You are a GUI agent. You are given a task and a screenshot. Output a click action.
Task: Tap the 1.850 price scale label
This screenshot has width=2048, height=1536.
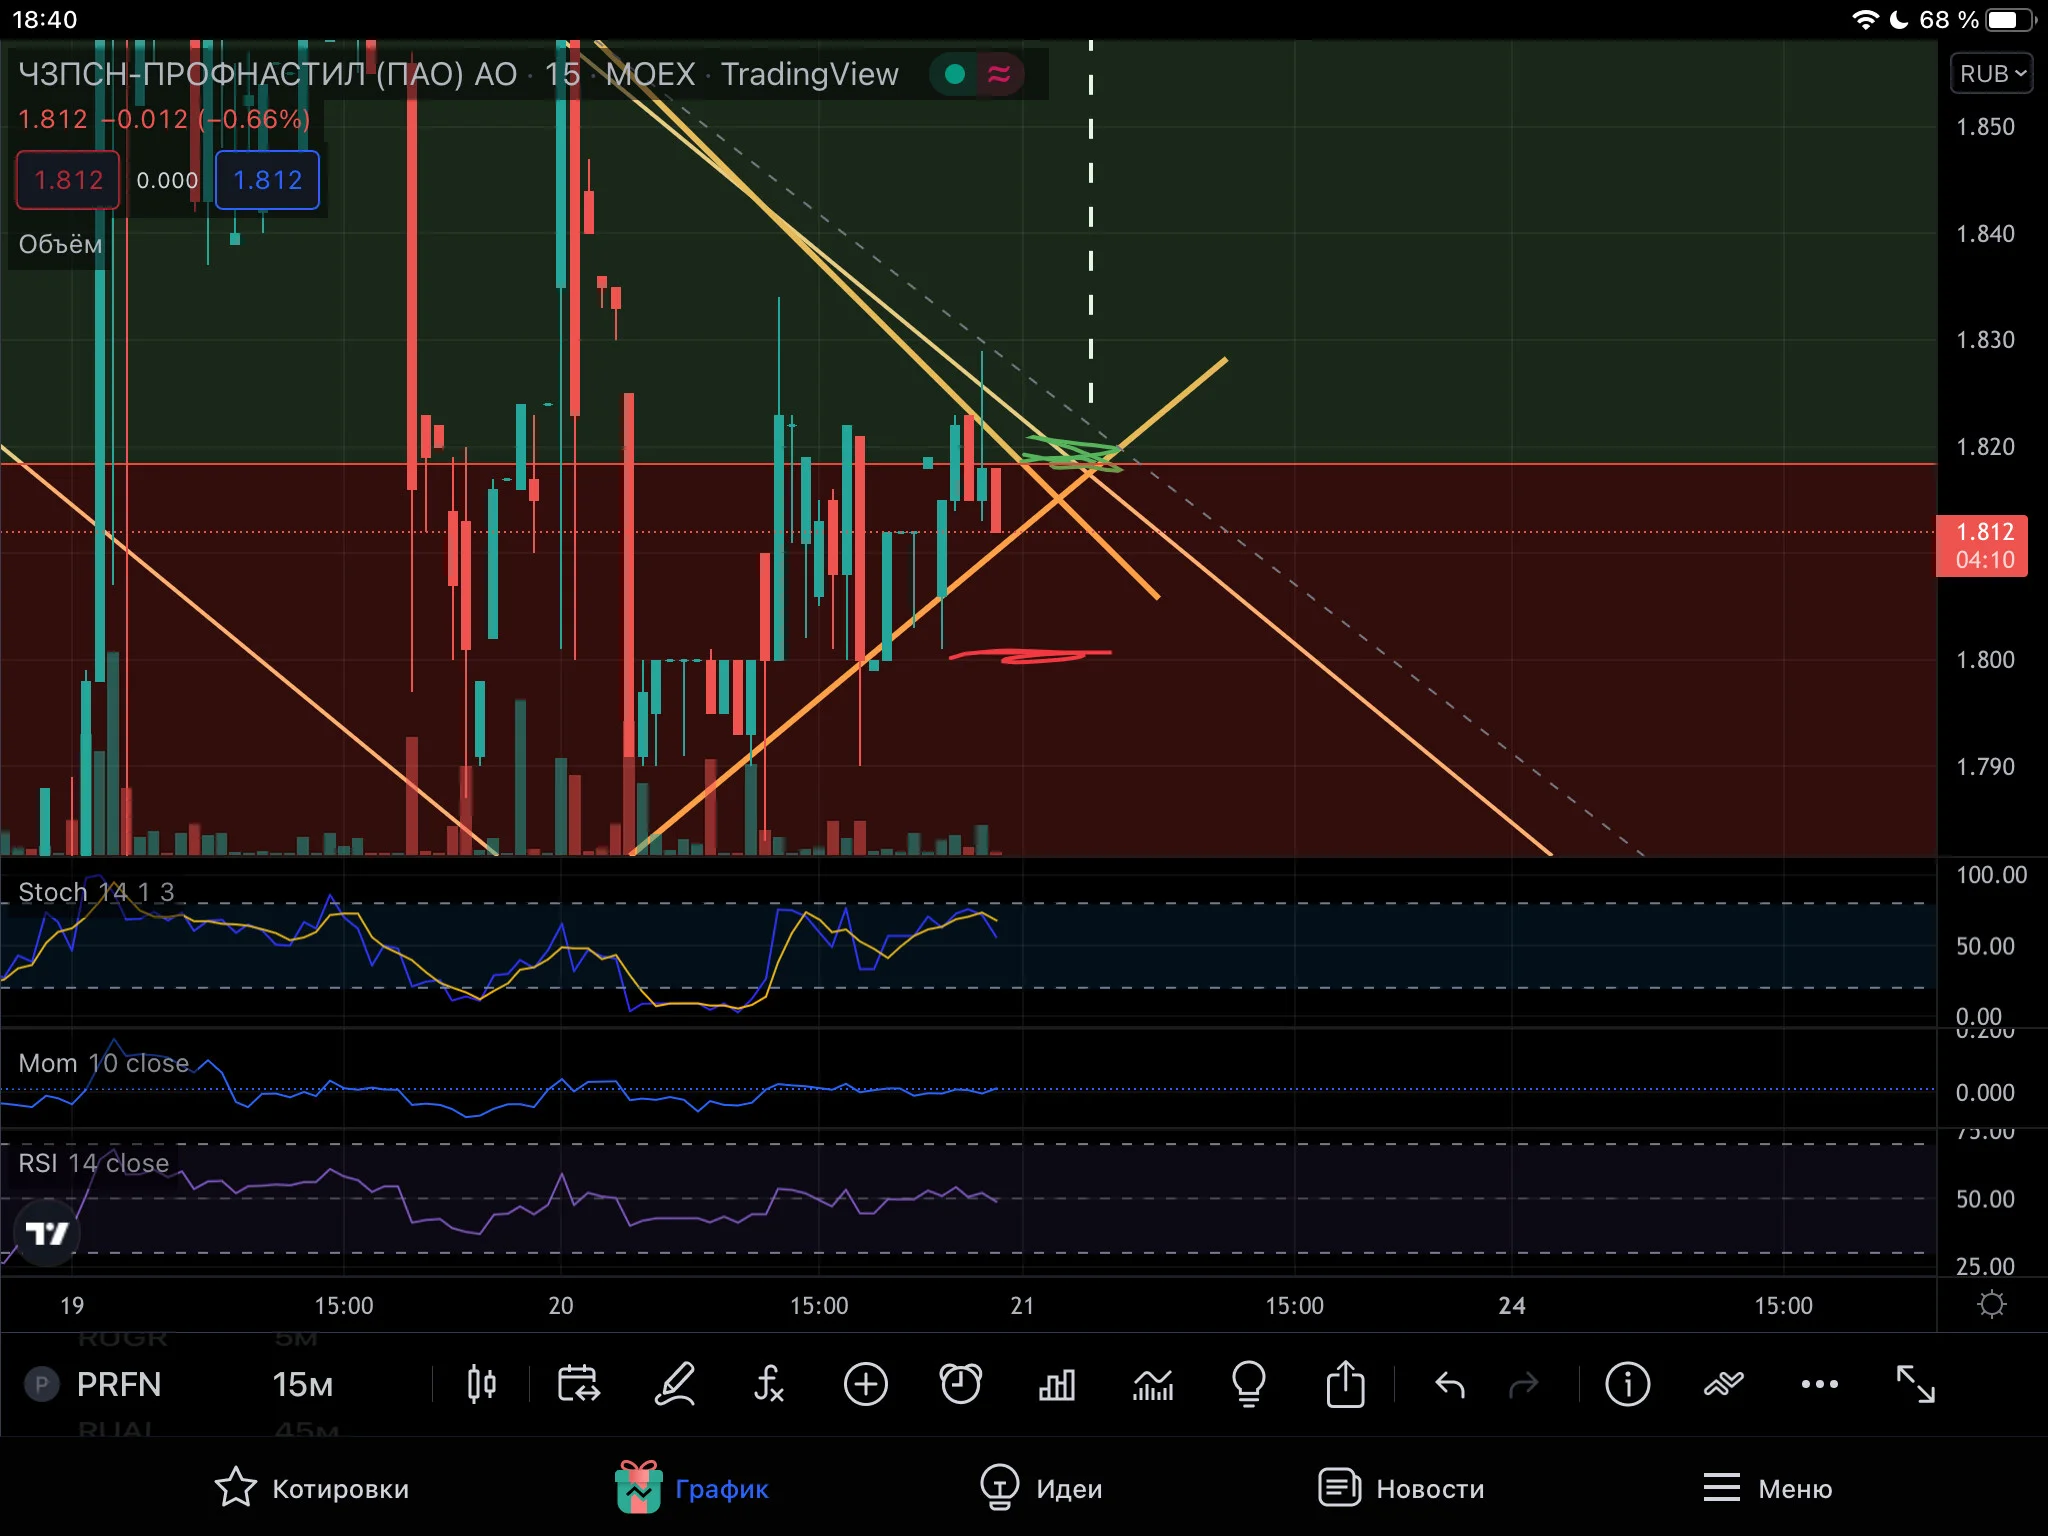click(x=1985, y=127)
